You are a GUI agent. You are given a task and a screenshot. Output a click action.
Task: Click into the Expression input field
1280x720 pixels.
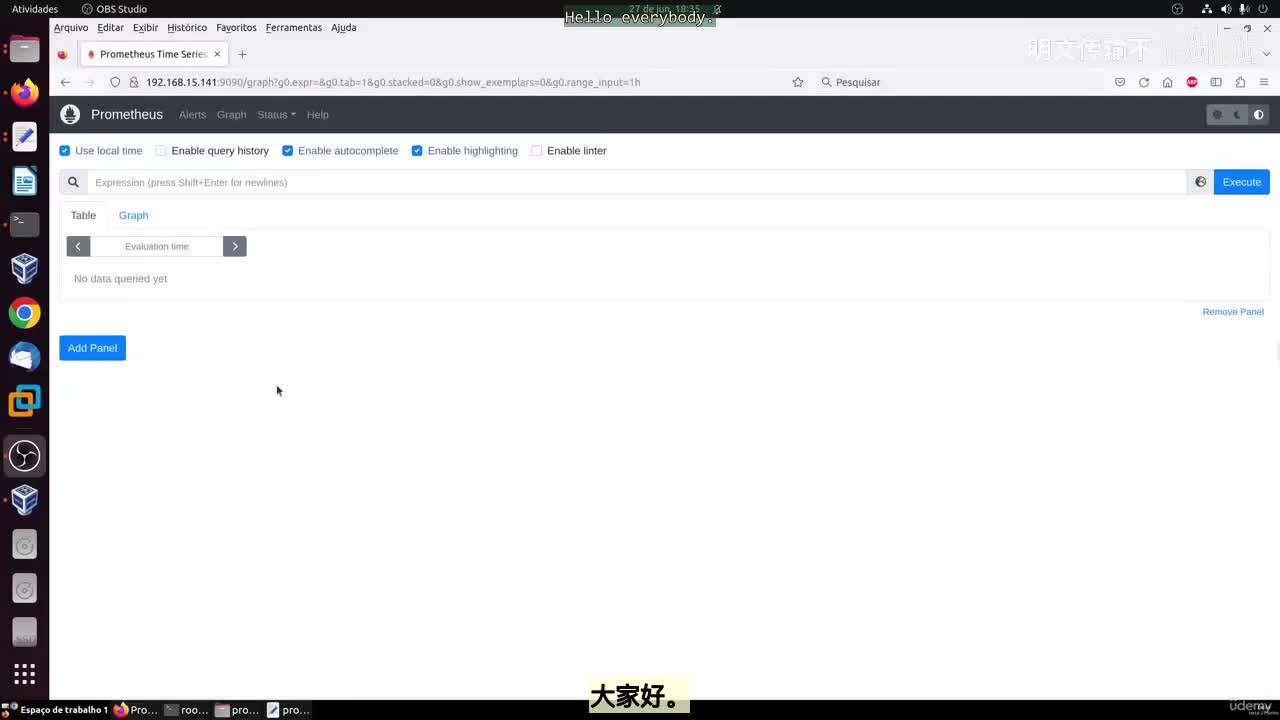[636, 182]
